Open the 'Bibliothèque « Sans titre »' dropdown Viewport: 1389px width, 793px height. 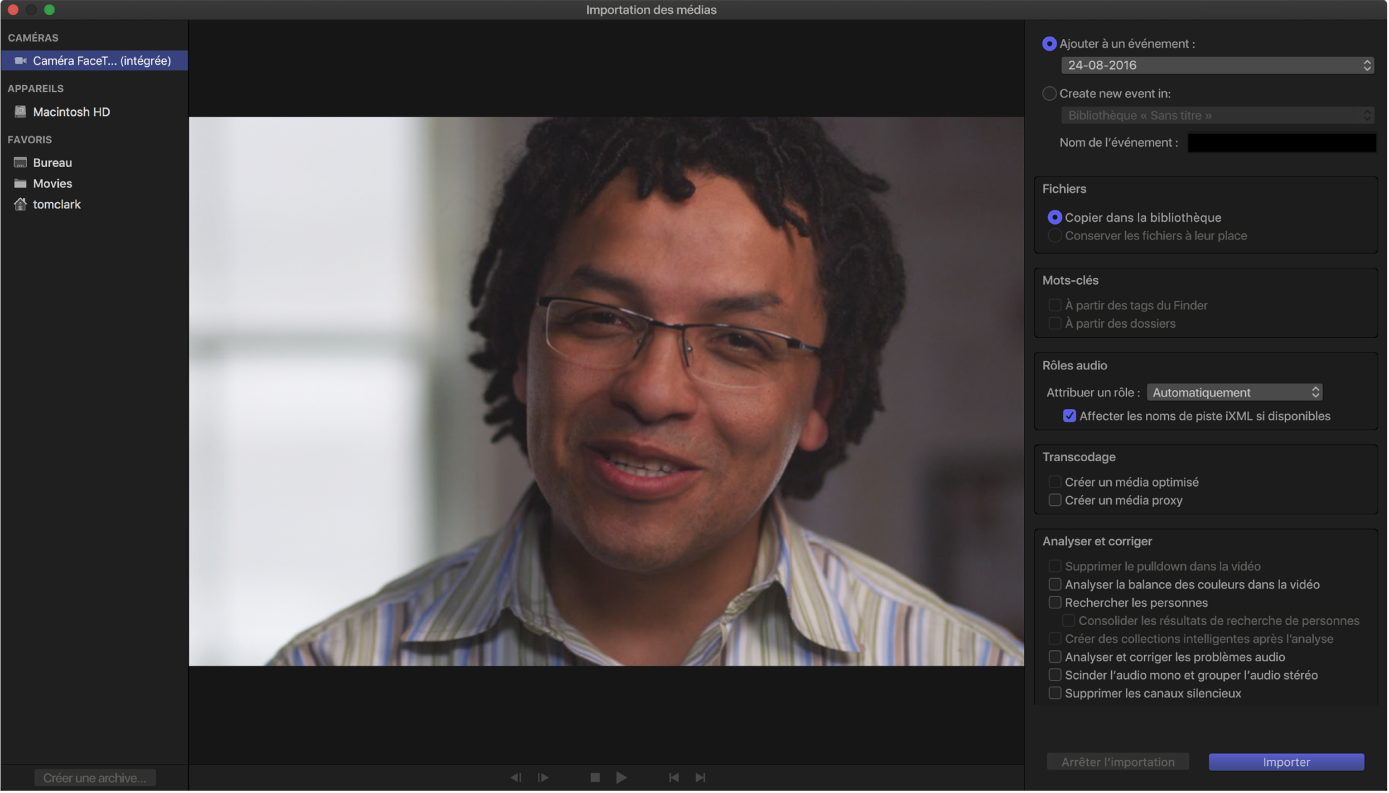coord(1217,116)
